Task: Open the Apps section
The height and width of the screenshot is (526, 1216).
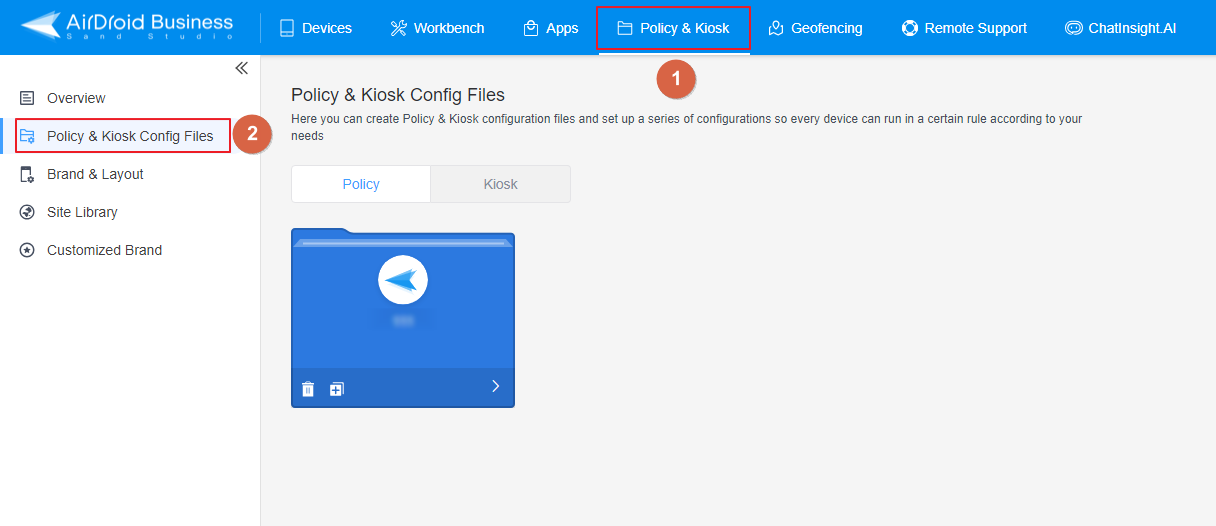Action: coord(551,28)
